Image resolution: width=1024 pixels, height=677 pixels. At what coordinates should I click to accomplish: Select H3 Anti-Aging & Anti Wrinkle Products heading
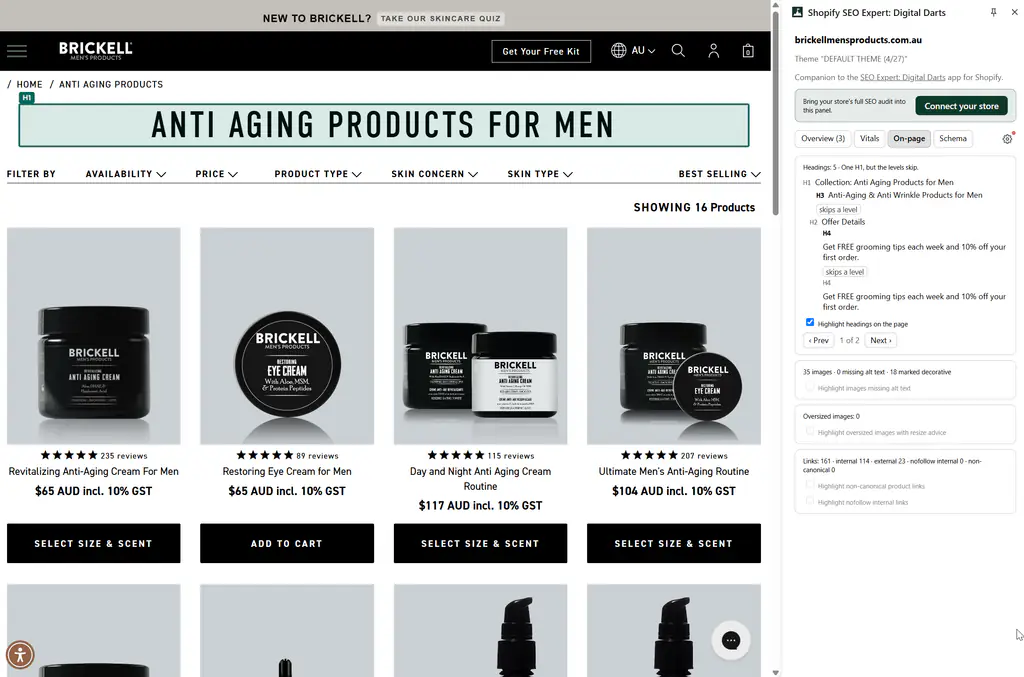899,195
